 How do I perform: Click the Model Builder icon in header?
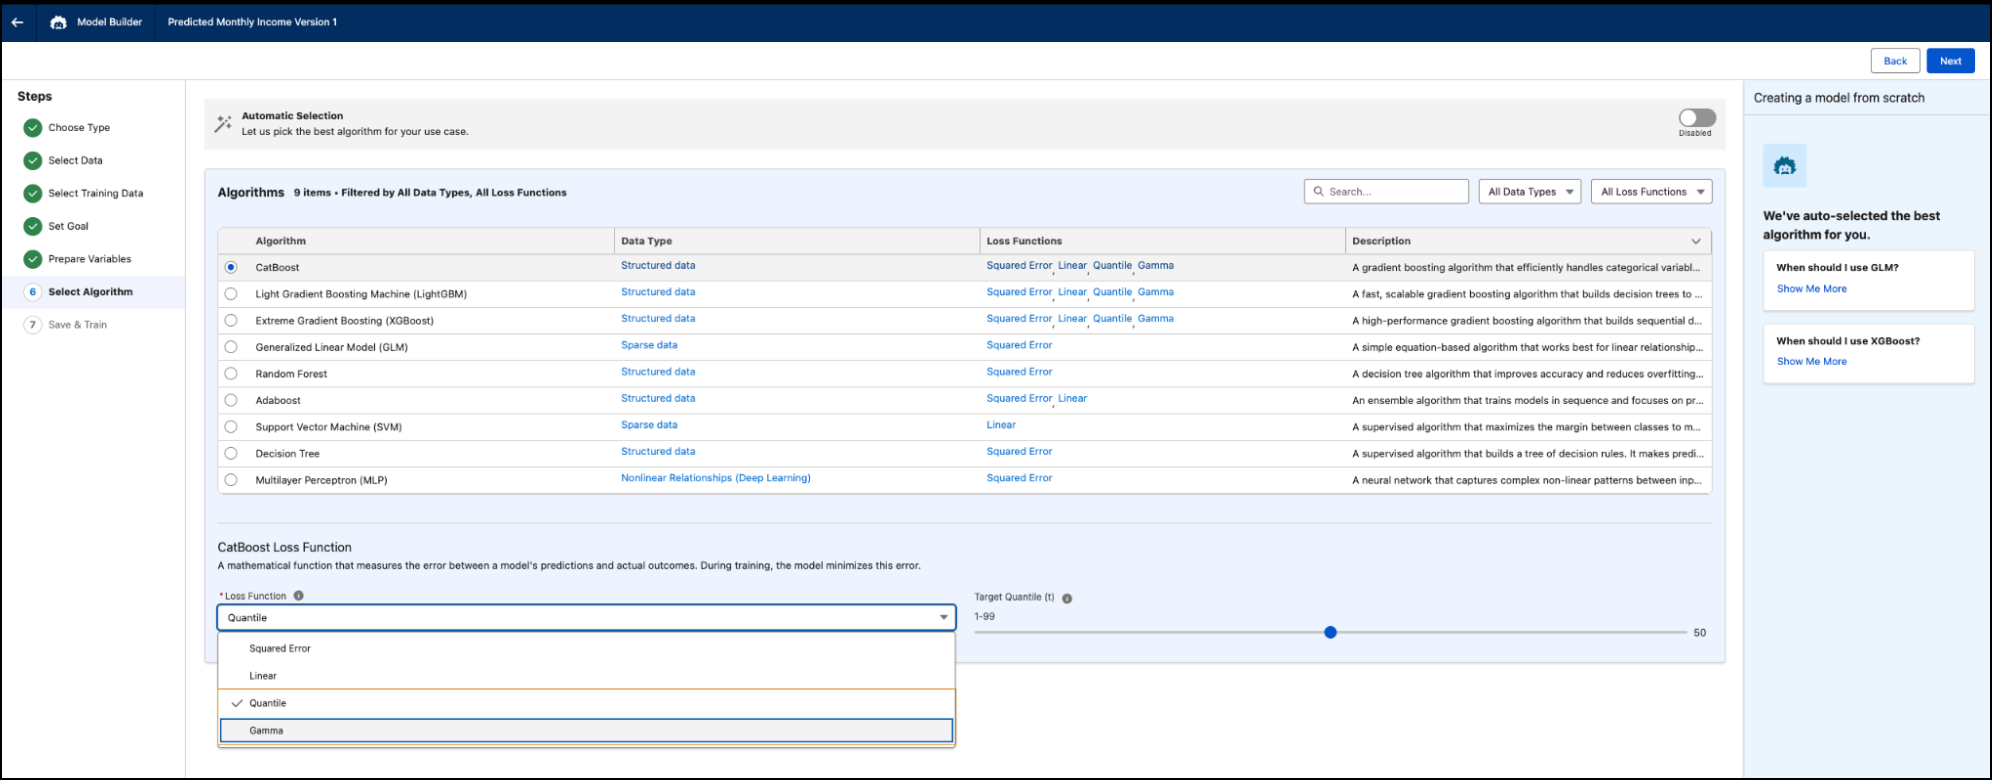pyautogui.click(x=58, y=22)
